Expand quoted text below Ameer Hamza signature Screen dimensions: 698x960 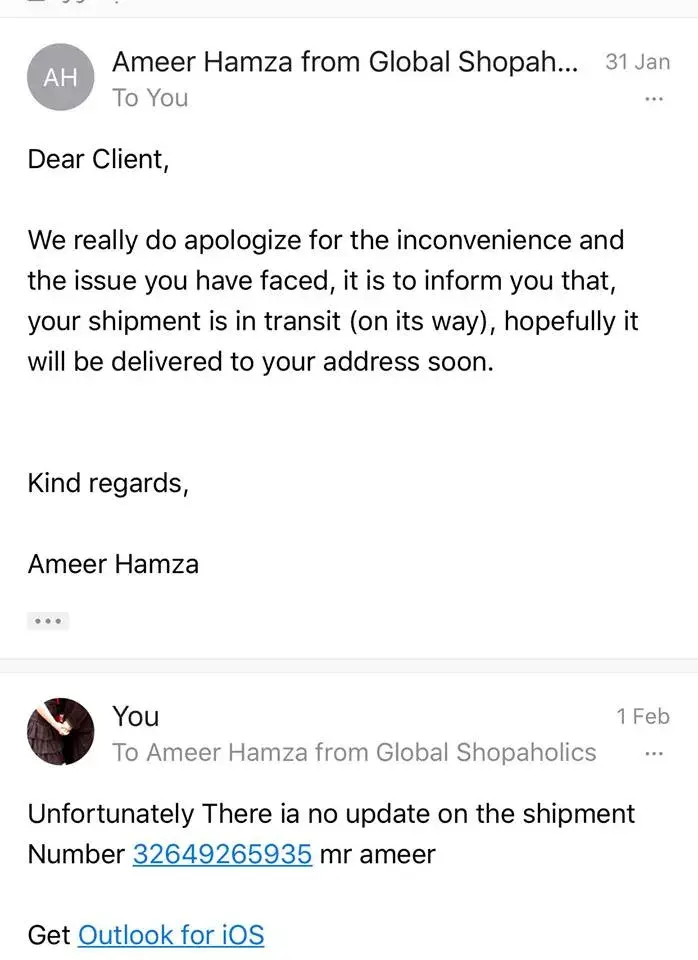pyautogui.click(x=48, y=621)
